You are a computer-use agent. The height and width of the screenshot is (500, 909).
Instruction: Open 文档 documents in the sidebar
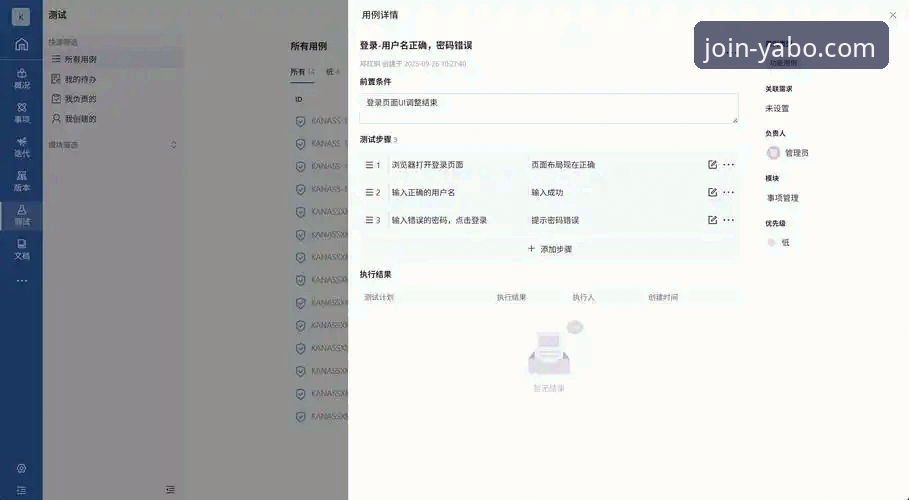click(21, 249)
